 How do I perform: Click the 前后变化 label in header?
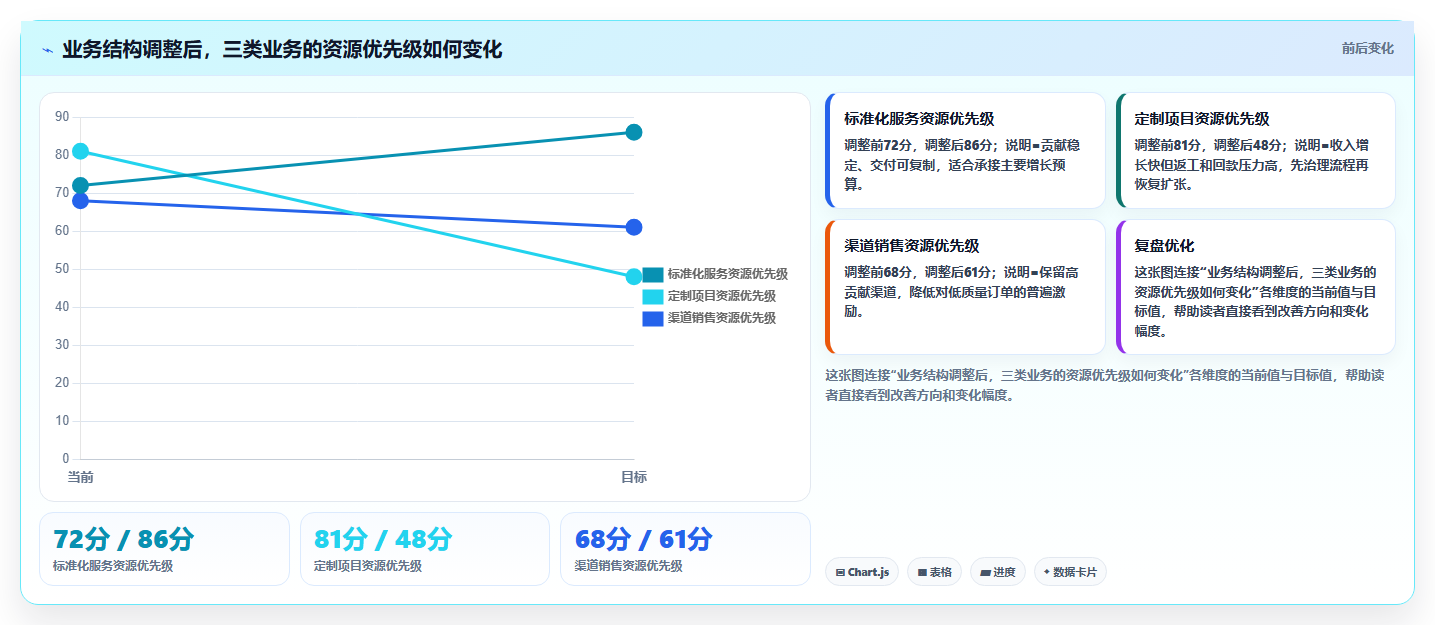1367,49
